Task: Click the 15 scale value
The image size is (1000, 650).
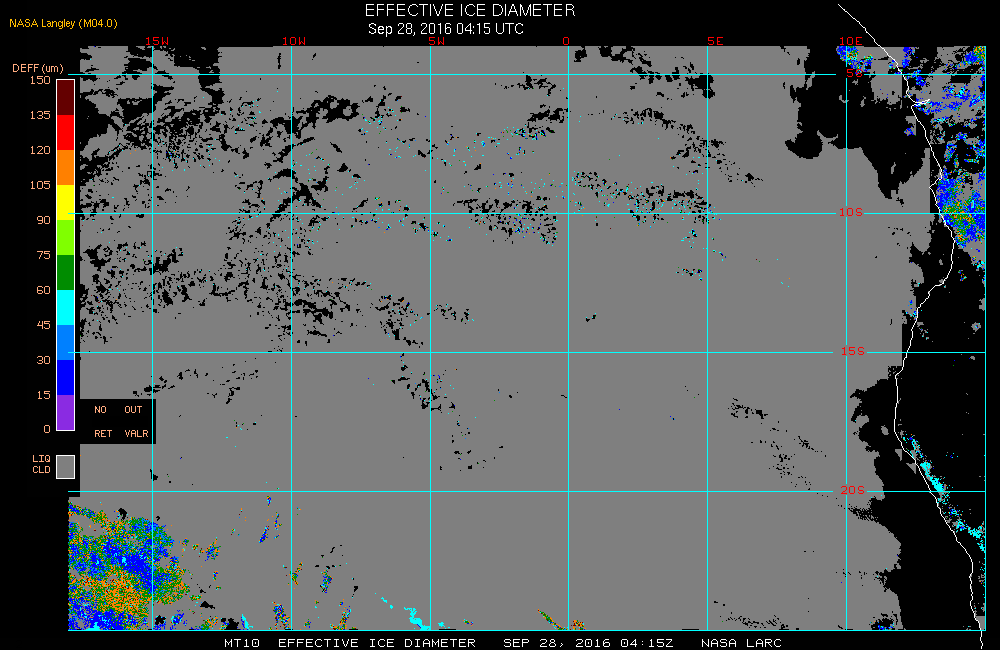Action: [43, 396]
